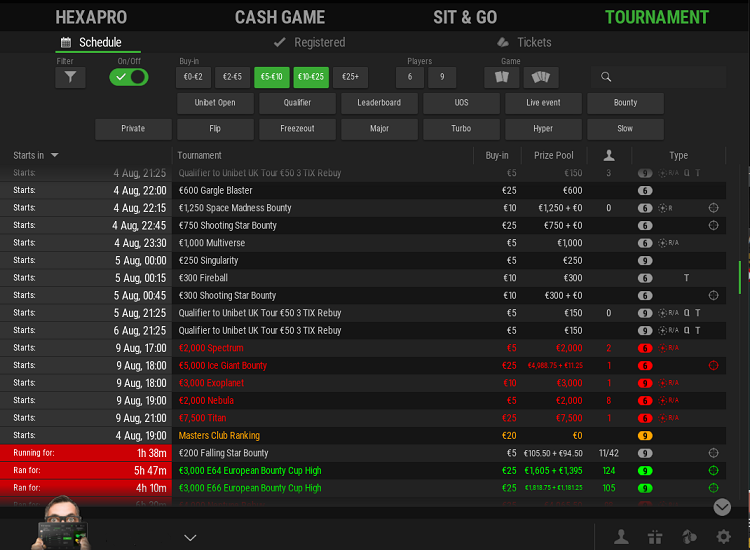Open the TOURNAMENT tab
This screenshot has height=550, width=750.
click(657, 17)
